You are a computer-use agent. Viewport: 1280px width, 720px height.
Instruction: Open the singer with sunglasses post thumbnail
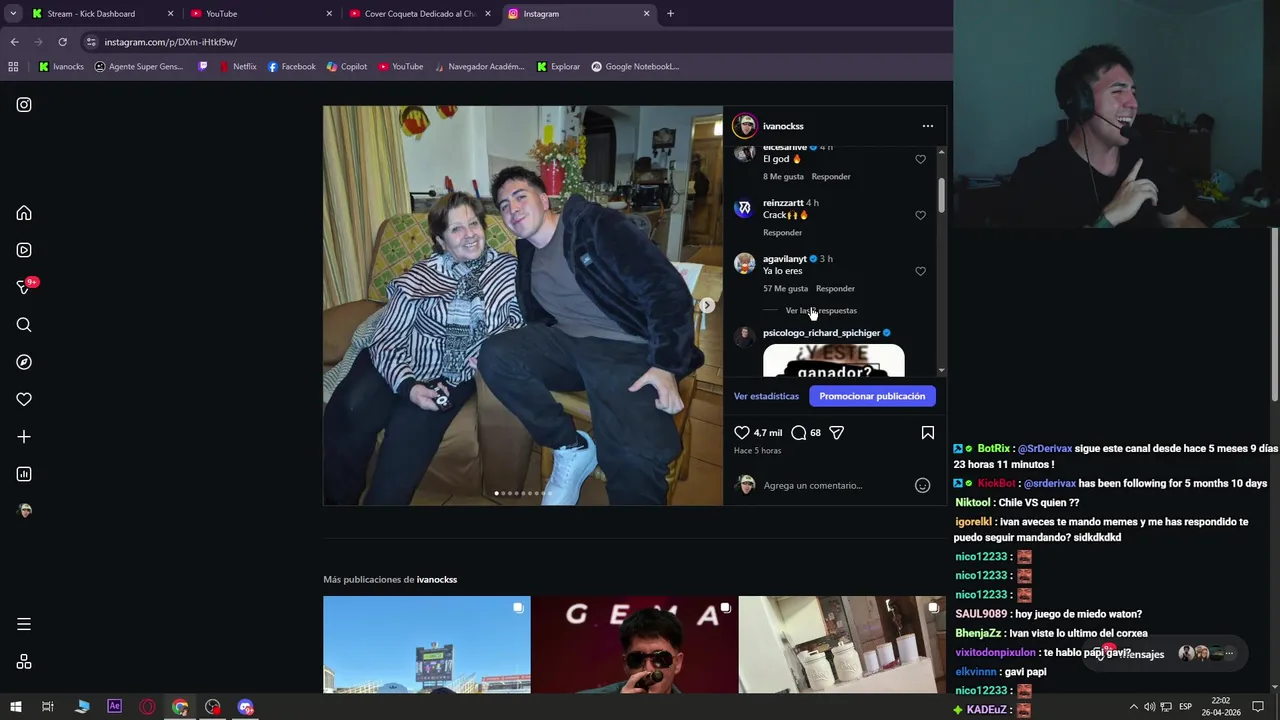[634, 645]
